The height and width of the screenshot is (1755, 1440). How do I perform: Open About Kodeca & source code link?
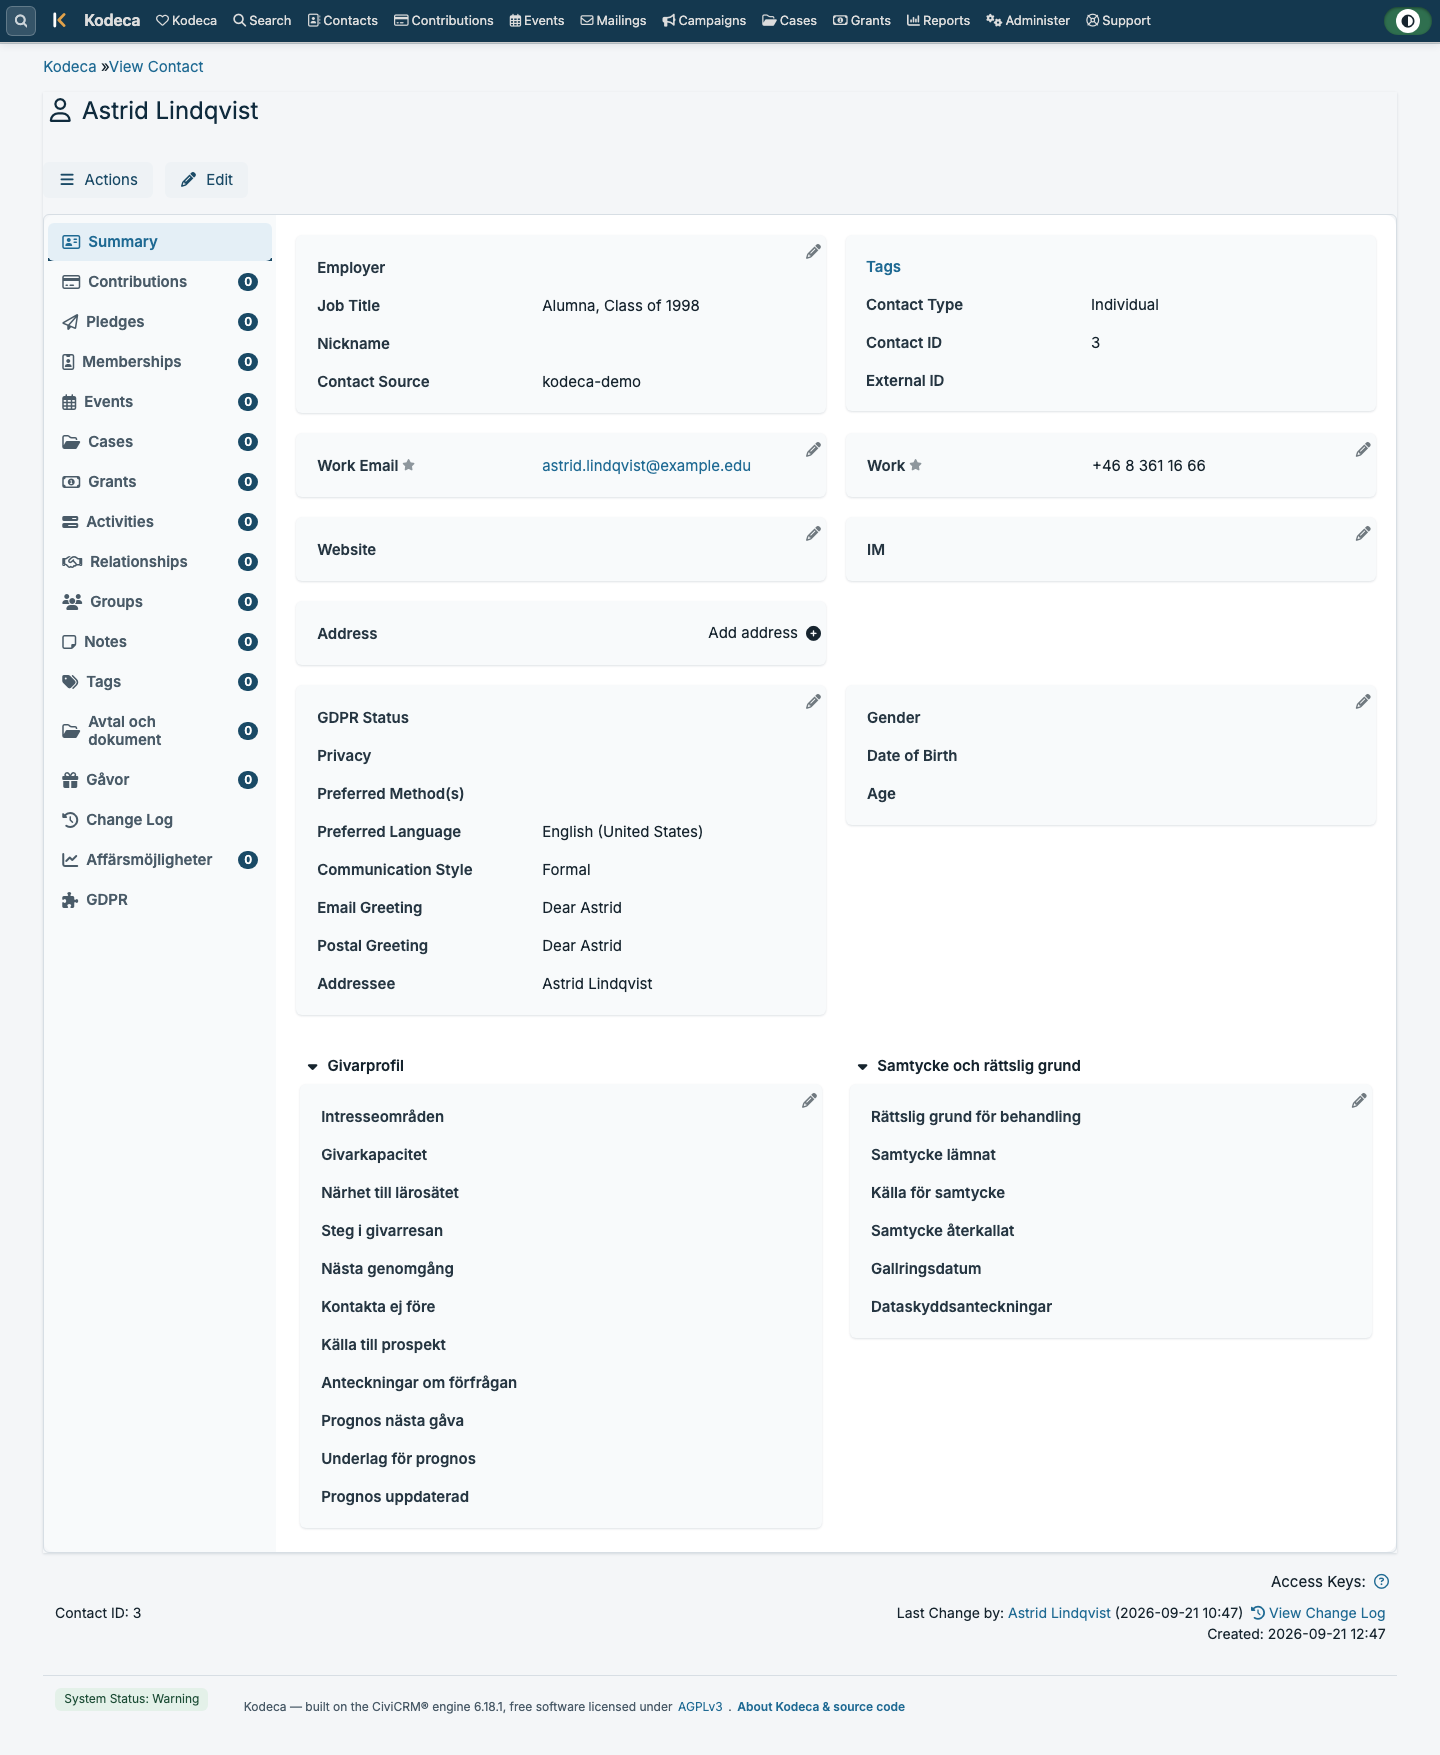point(821,1707)
